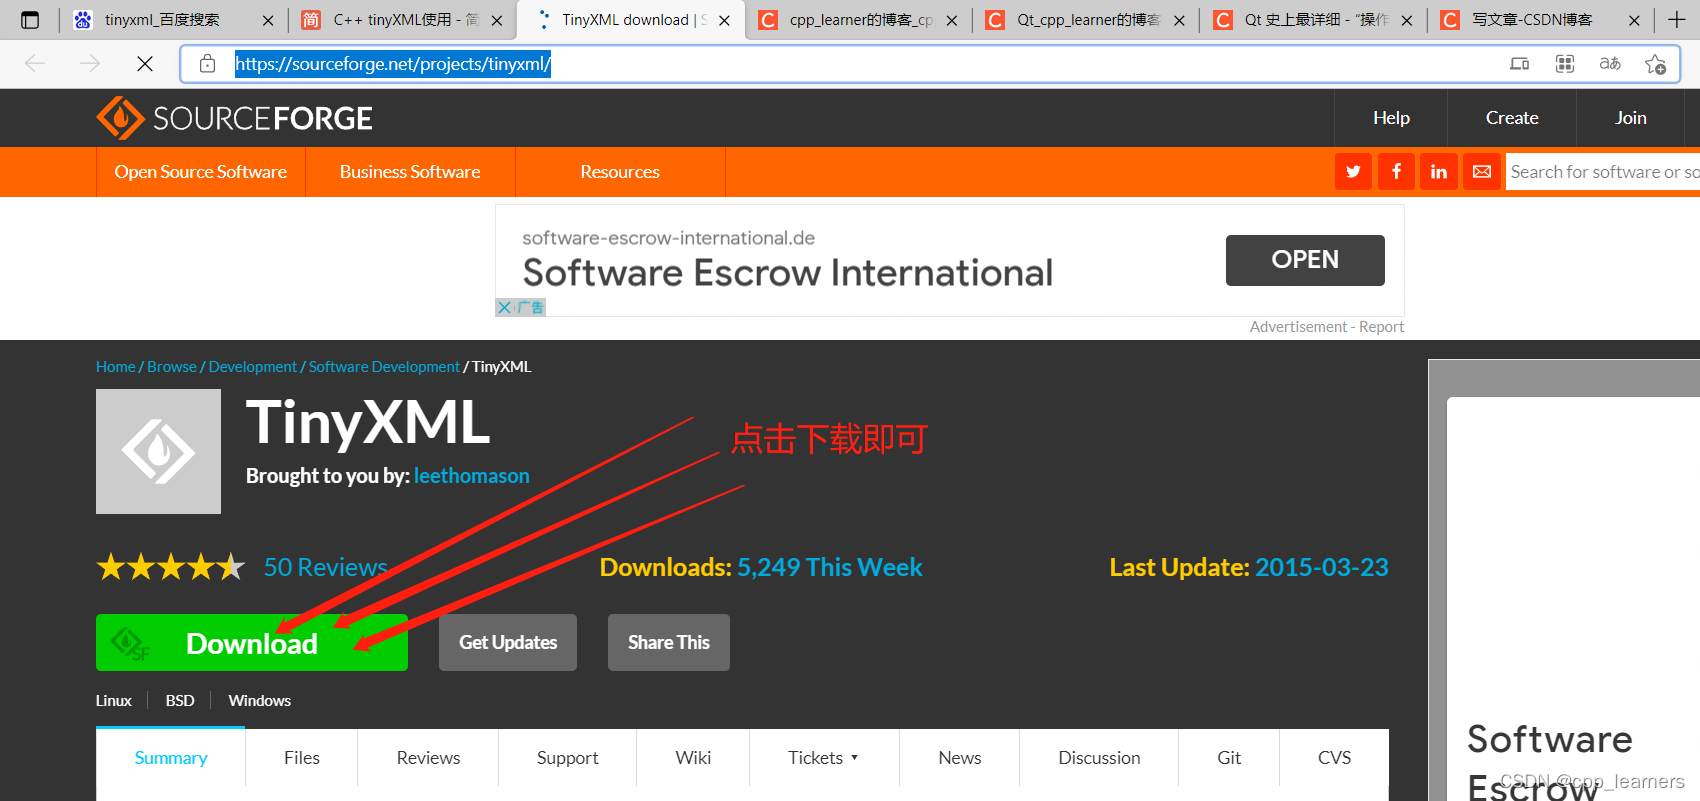Screen dimensions: 1700x801
Task: Close the tinyxml 百度搜索 tab
Action: click(268, 20)
